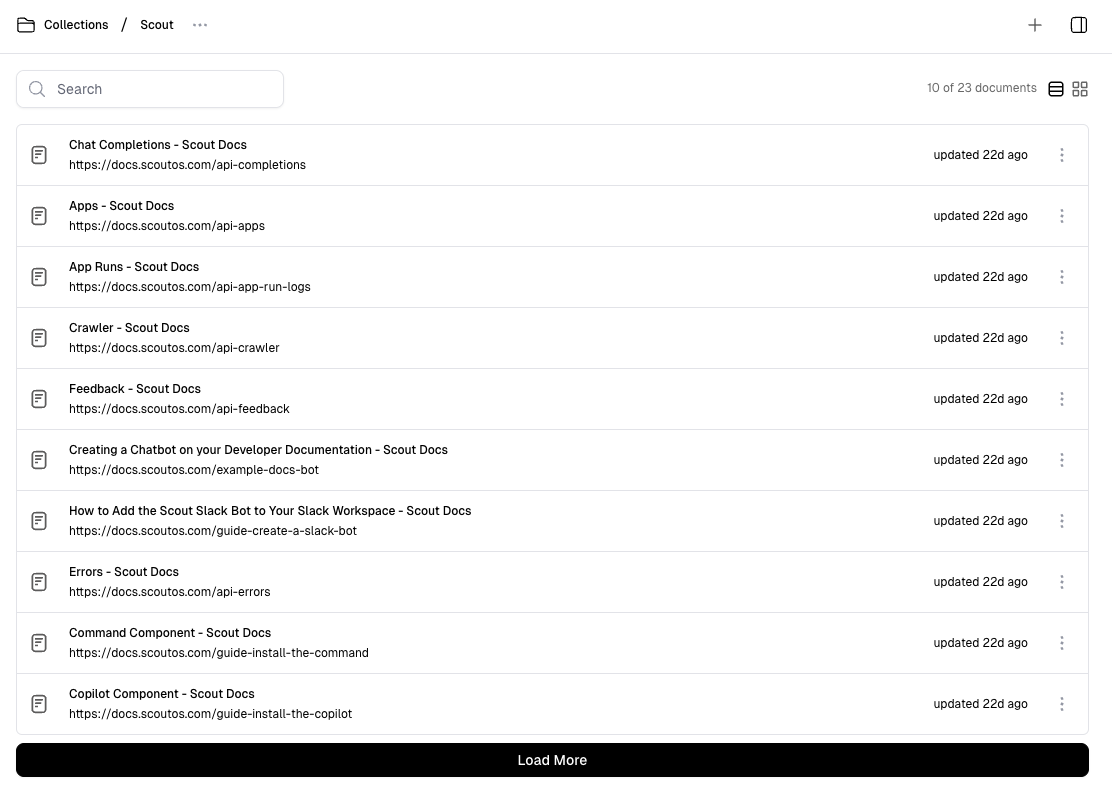
Task: Click the Apps - Scout Docs document icon
Action: [x=39, y=216]
